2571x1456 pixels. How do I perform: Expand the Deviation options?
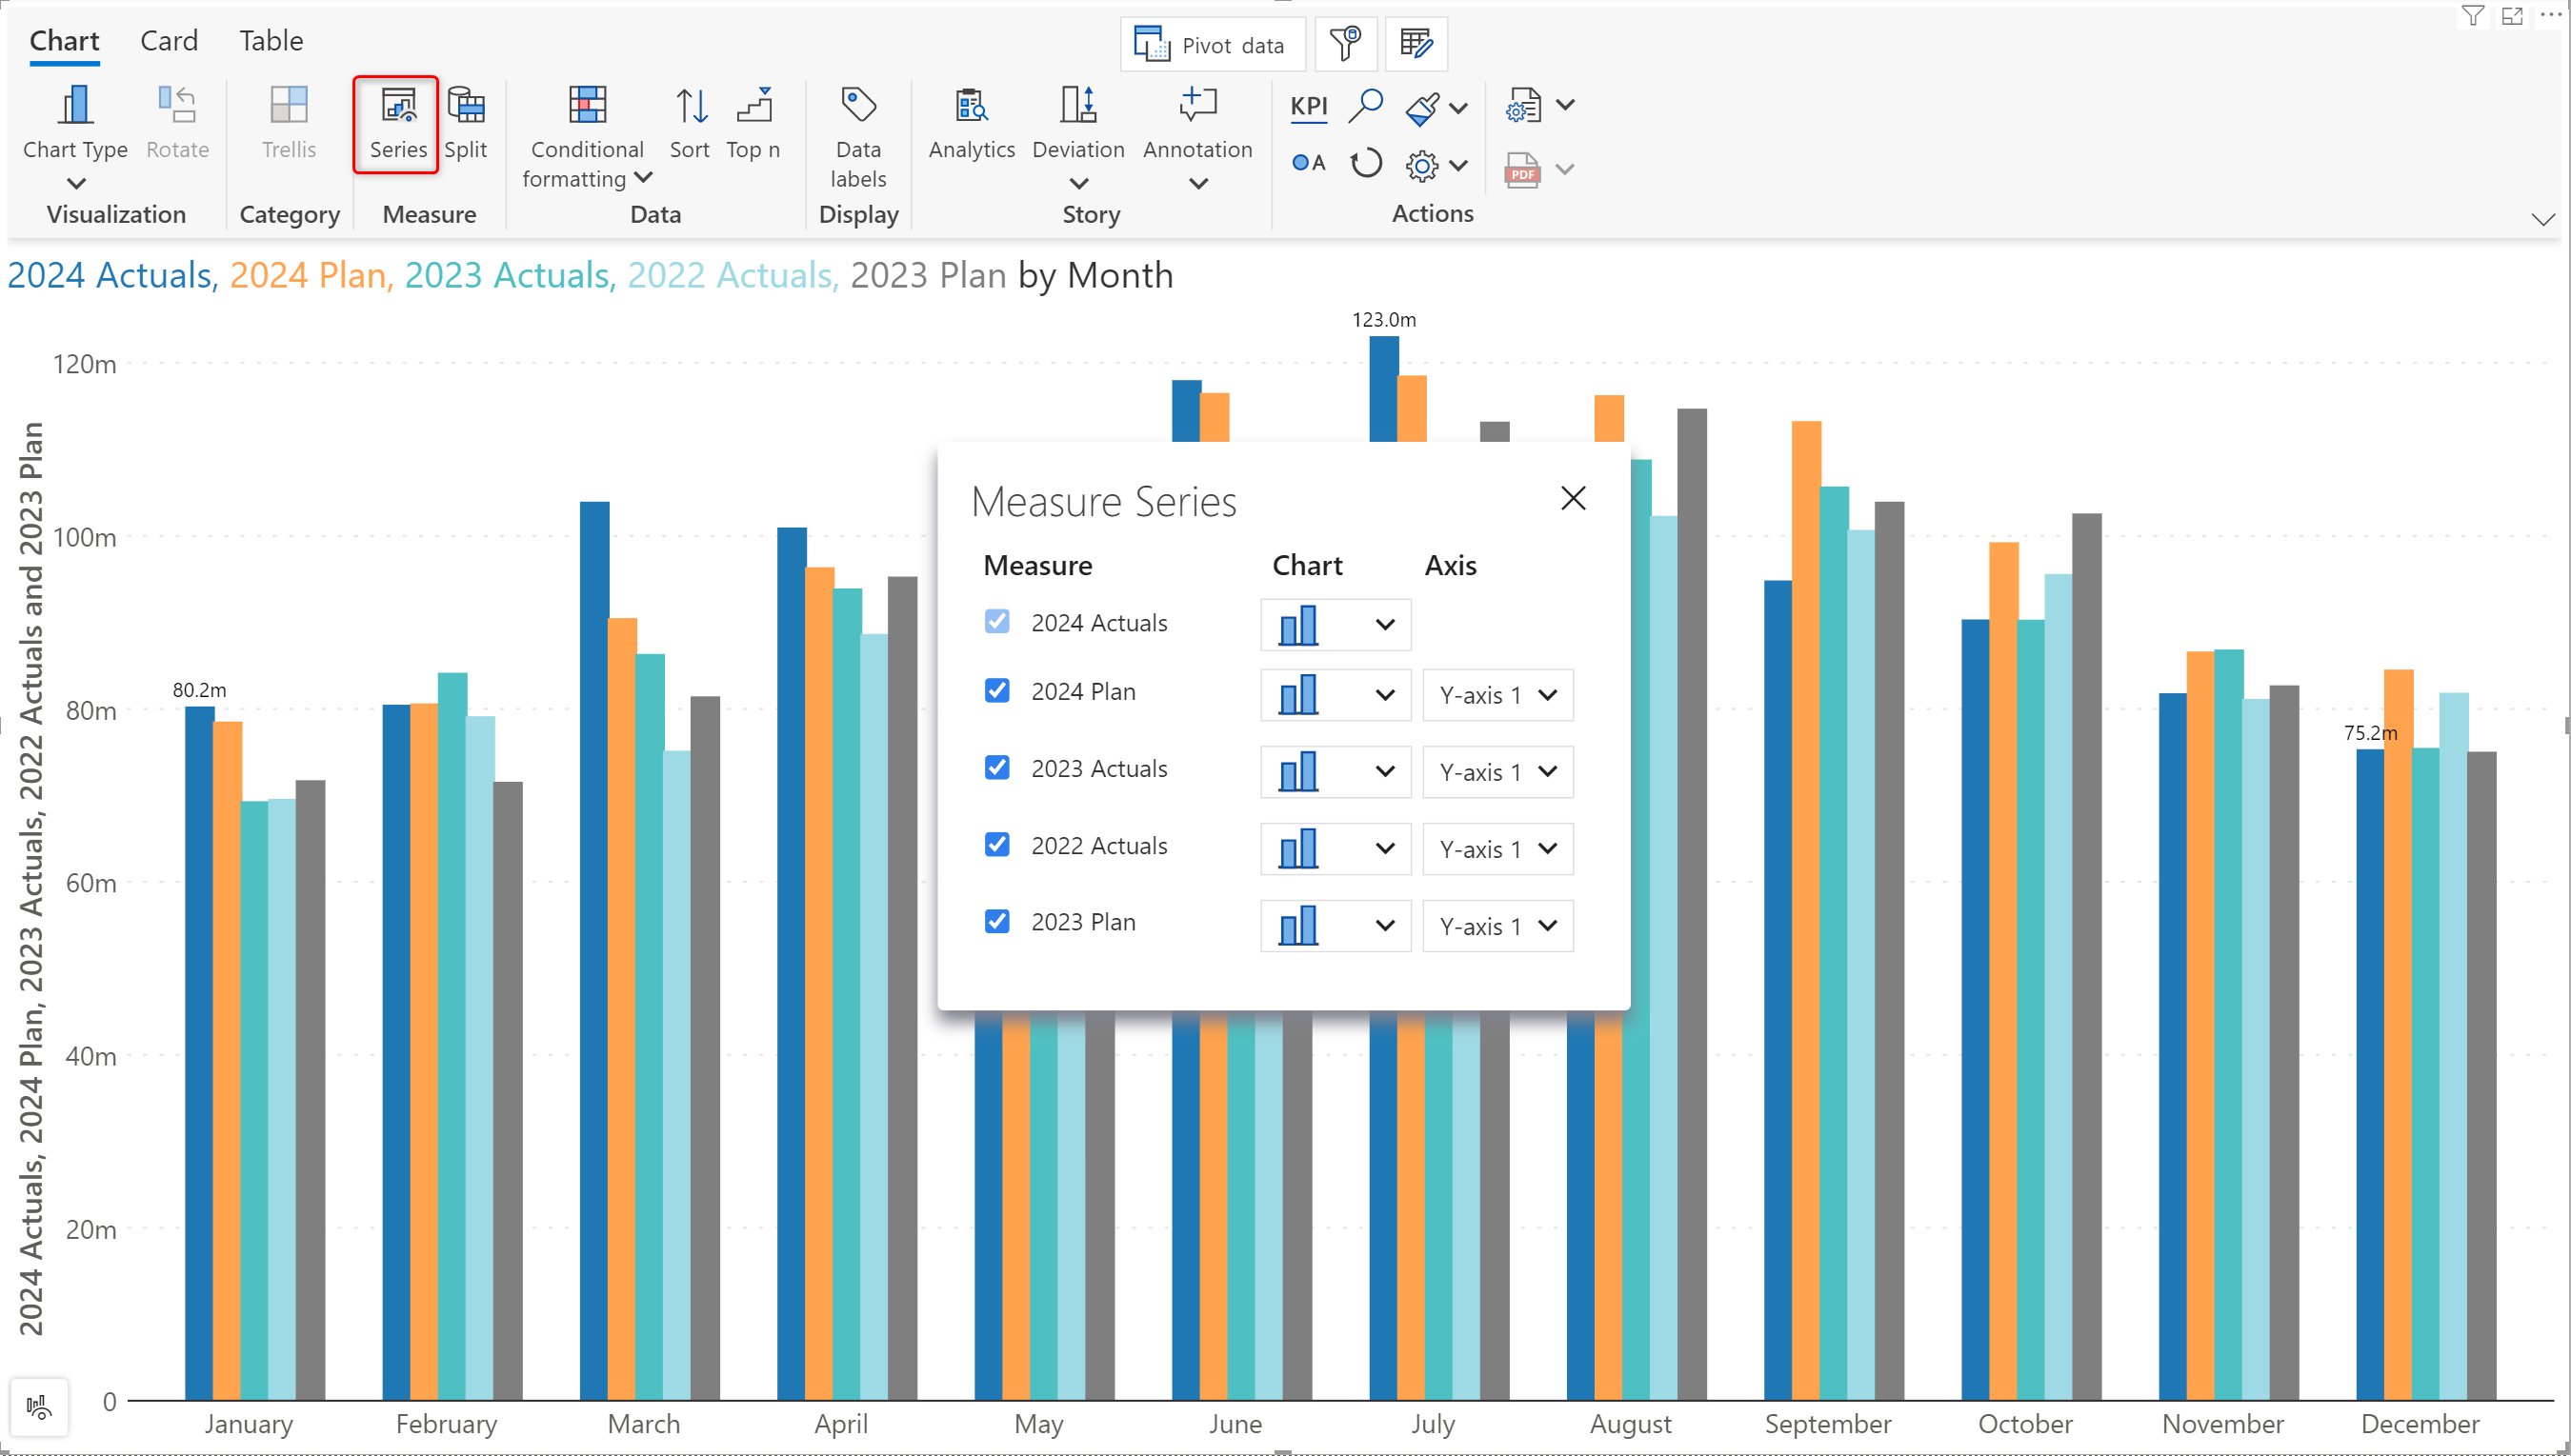coord(1078,183)
